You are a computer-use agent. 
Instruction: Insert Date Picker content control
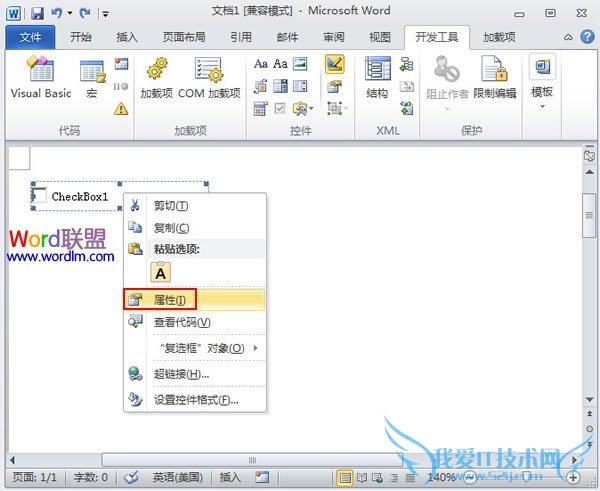click(x=261, y=109)
